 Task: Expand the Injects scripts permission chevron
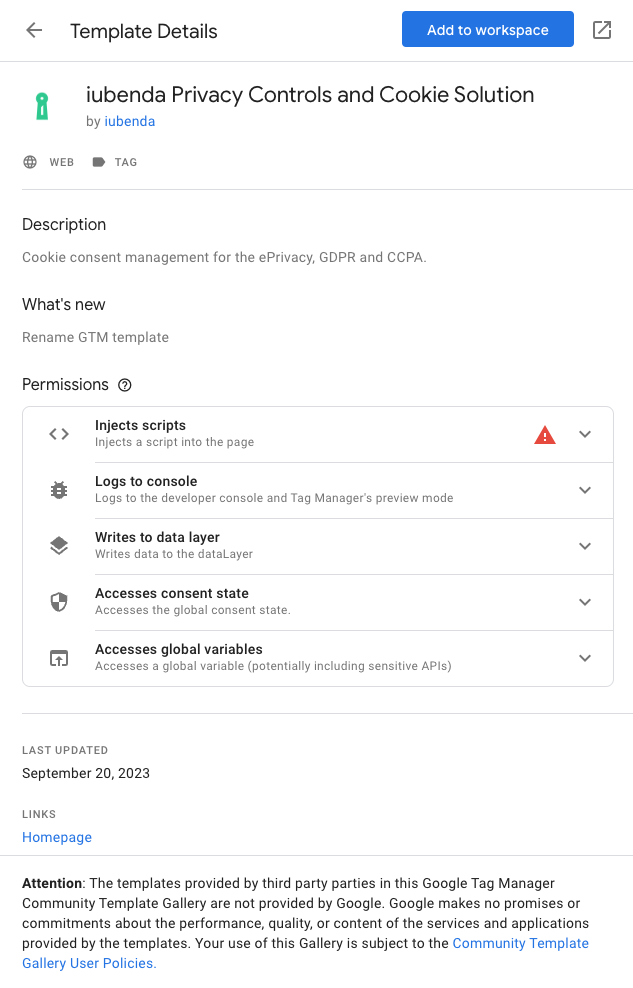(585, 434)
